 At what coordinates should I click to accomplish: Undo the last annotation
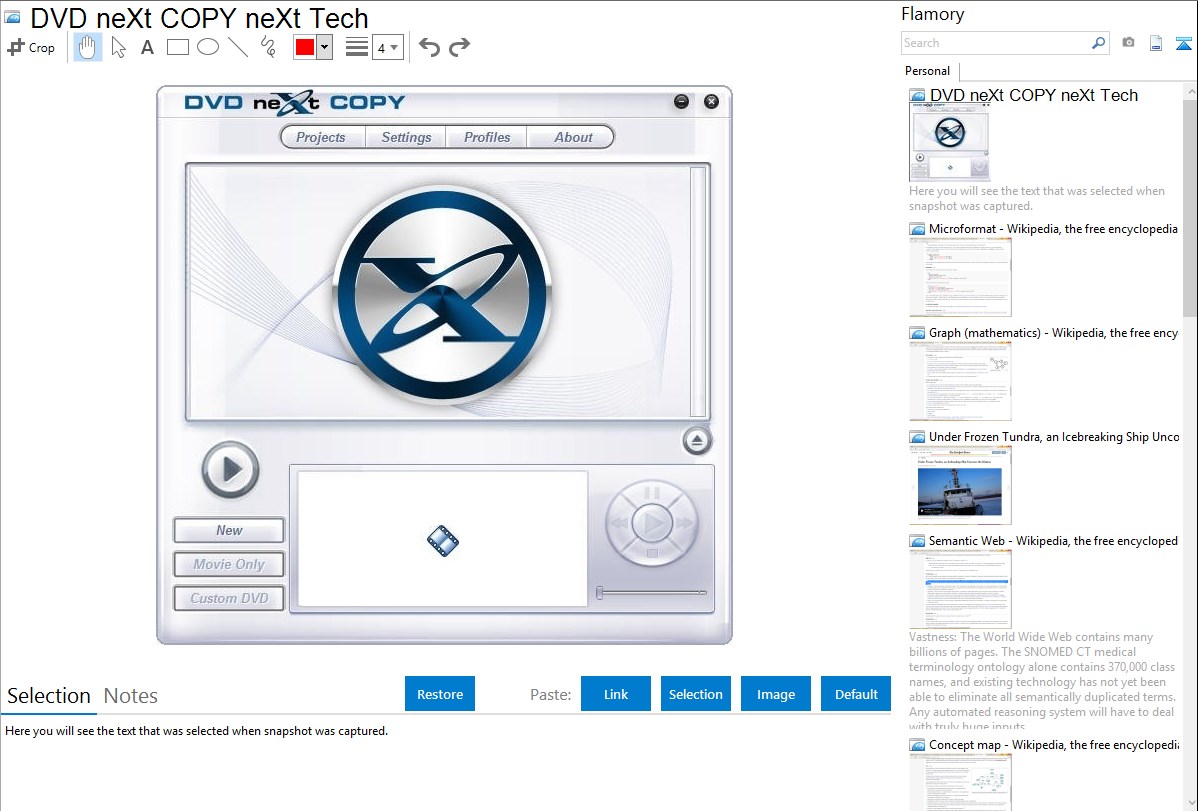coord(429,47)
